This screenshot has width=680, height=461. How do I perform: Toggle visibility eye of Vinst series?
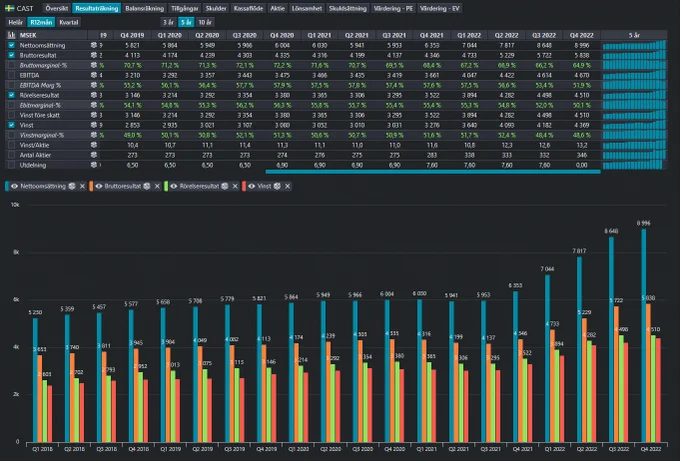pos(252,186)
